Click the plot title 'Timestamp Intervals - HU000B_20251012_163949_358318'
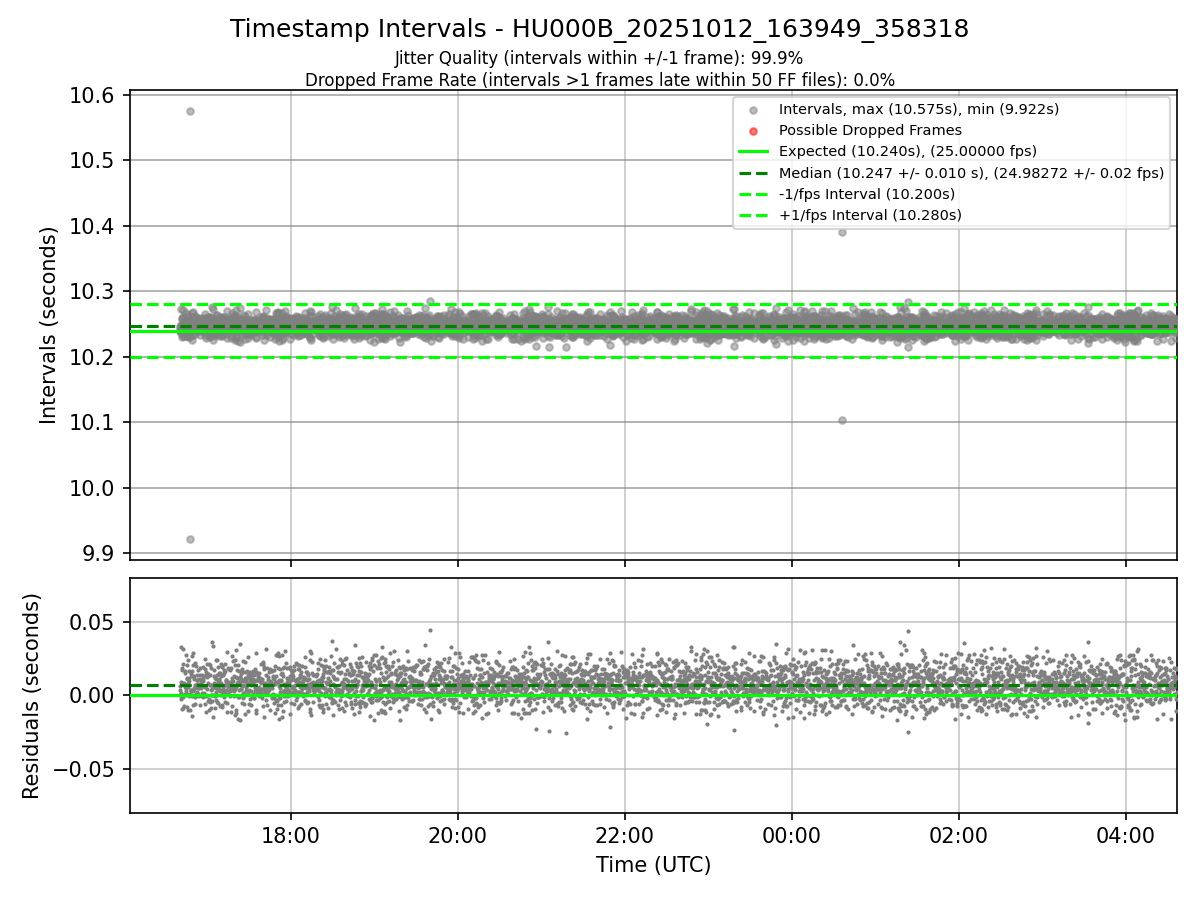 (x=599, y=29)
